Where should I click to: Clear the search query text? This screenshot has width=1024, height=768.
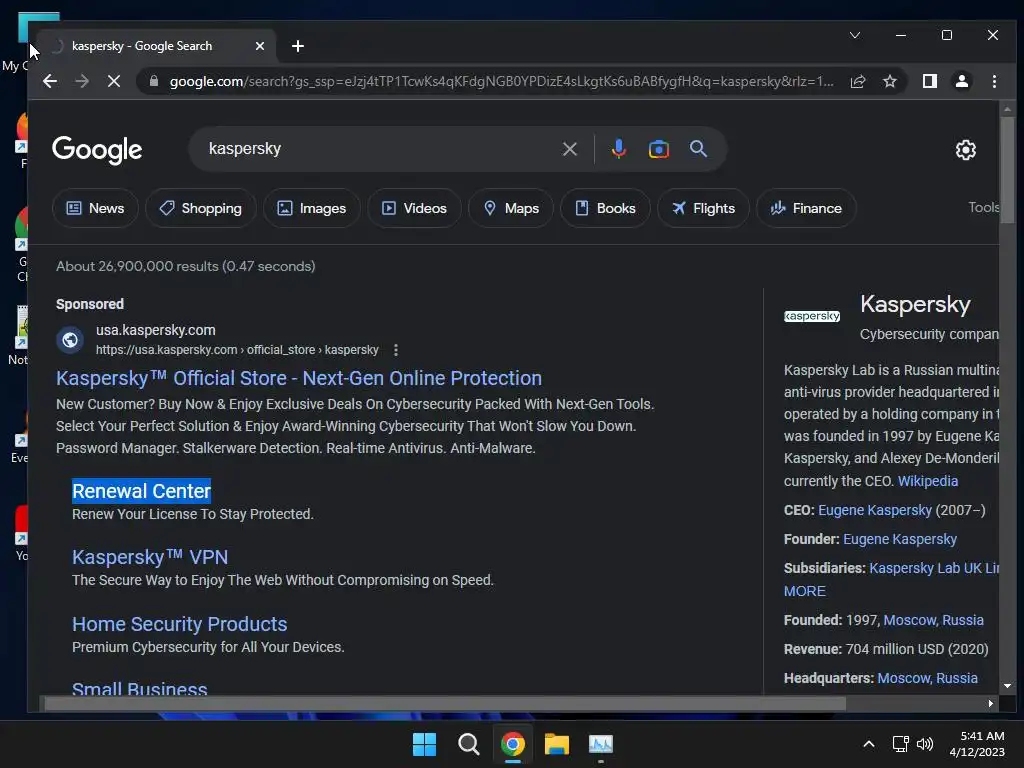coord(569,149)
